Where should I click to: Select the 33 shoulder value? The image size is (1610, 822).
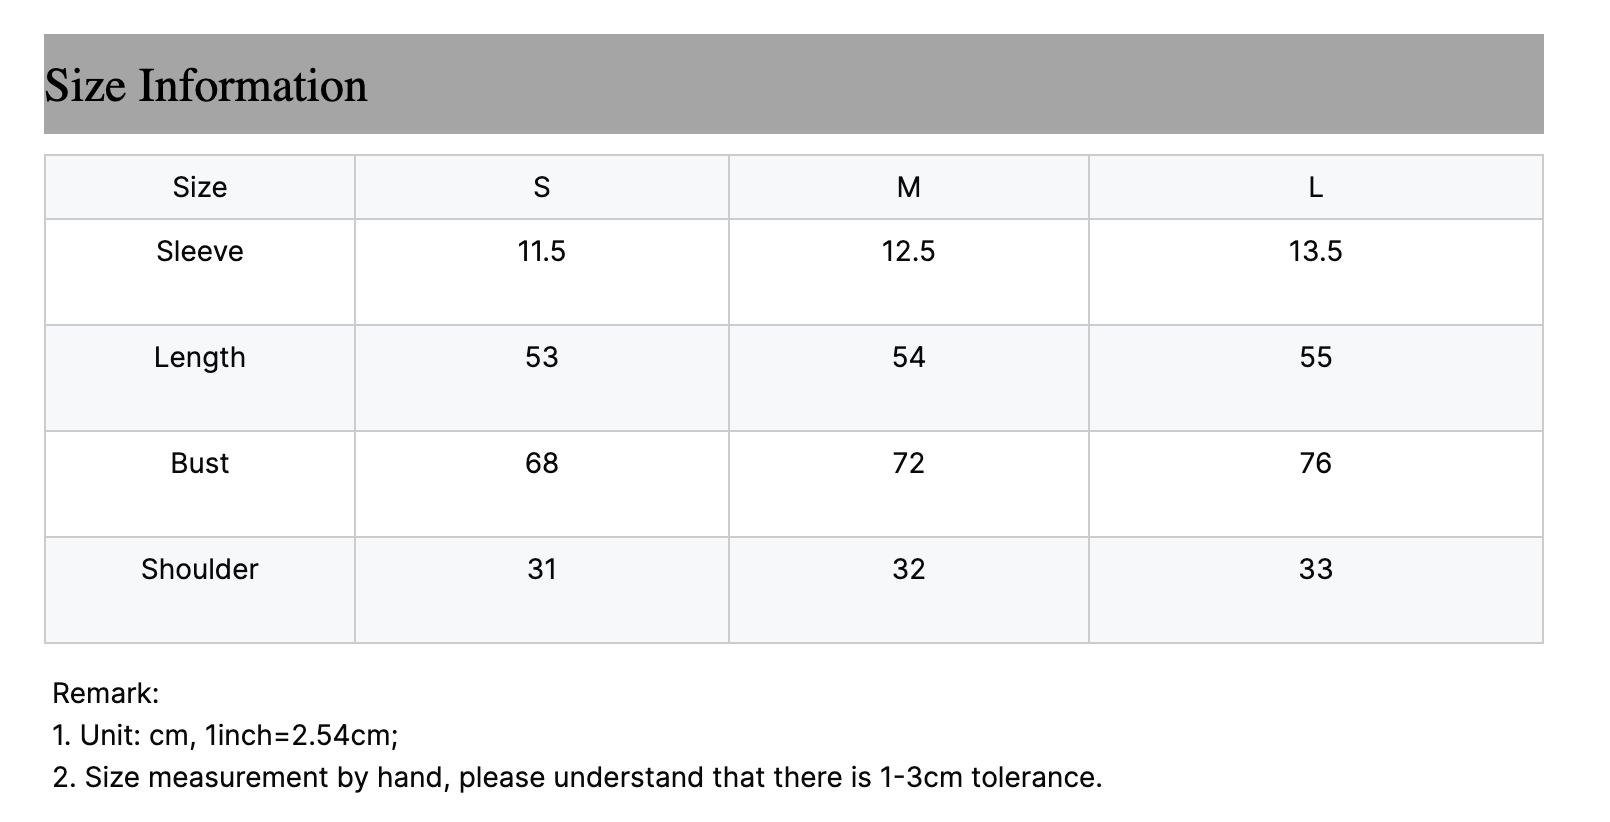[x=1315, y=569]
